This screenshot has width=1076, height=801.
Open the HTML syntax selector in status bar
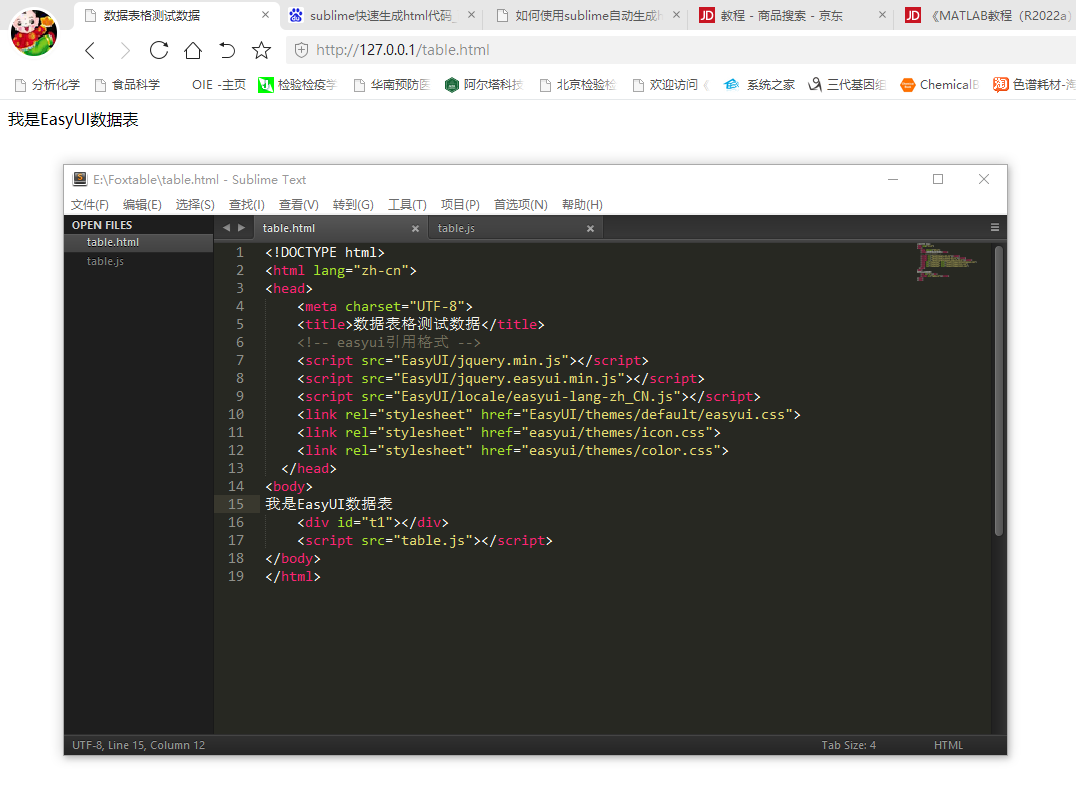click(x=947, y=745)
